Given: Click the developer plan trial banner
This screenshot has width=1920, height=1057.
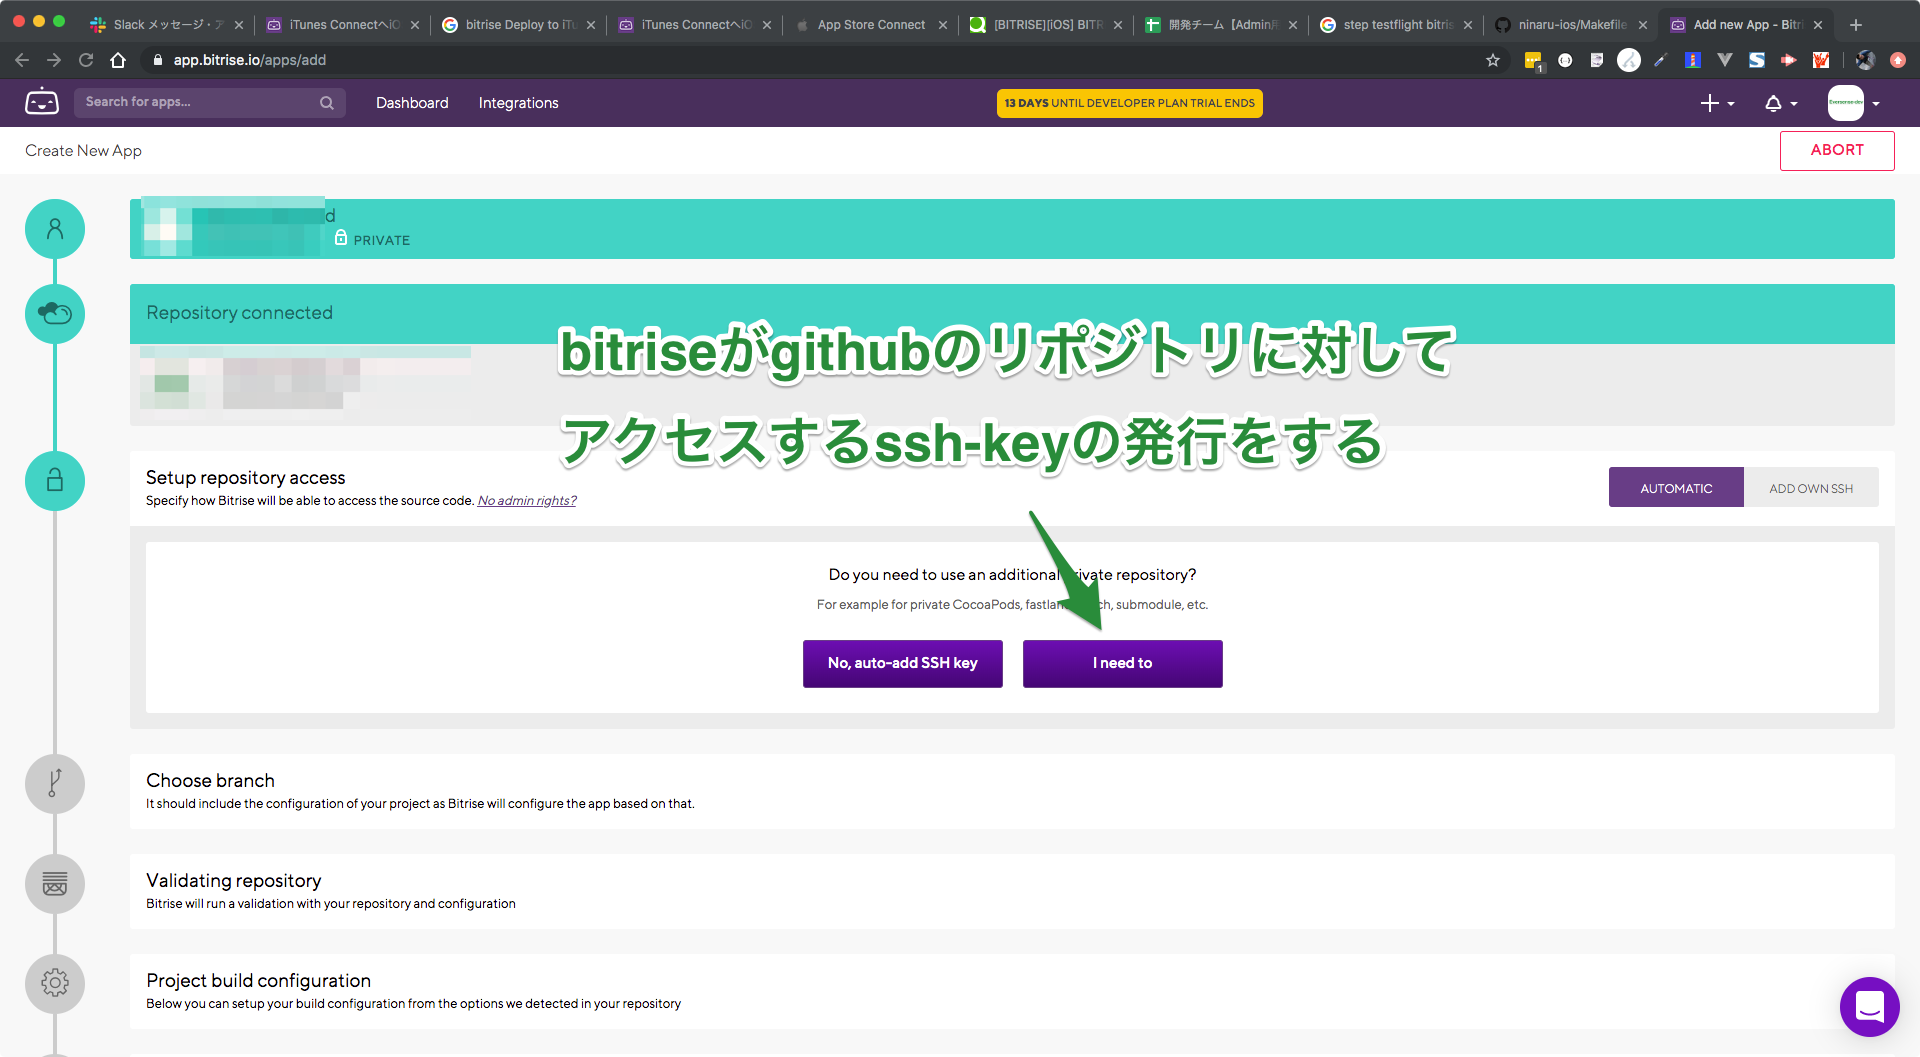Looking at the screenshot, I should [x=1129, y=103].
